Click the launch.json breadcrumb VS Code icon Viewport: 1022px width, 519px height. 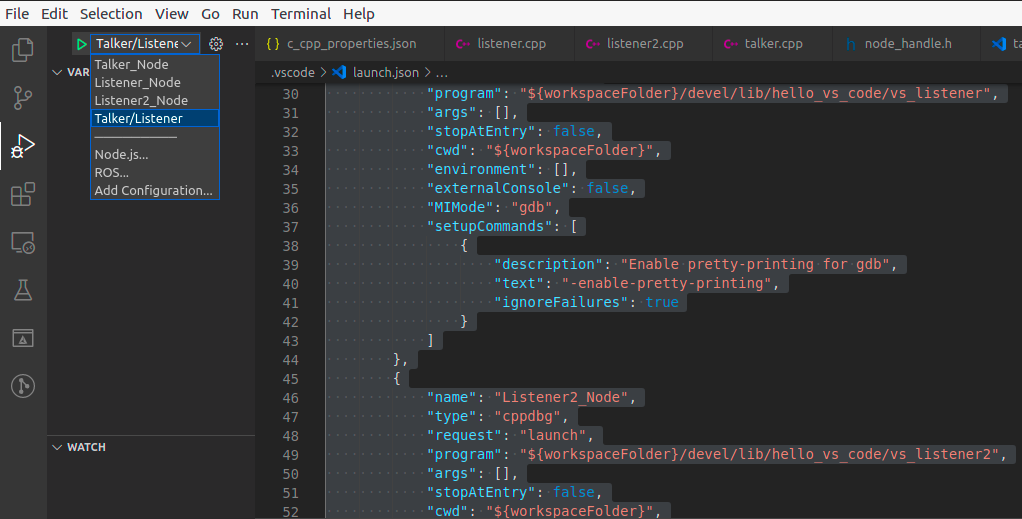click(x=339, y=72)
